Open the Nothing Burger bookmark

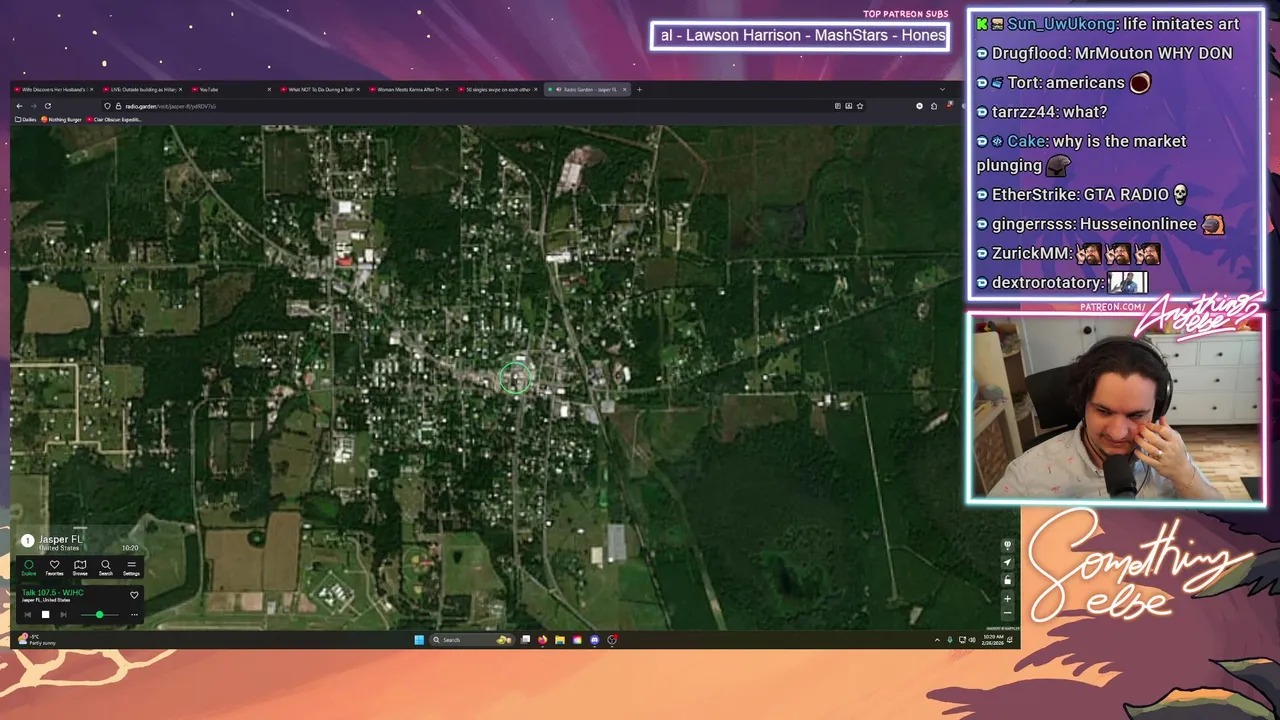point(61,119)
